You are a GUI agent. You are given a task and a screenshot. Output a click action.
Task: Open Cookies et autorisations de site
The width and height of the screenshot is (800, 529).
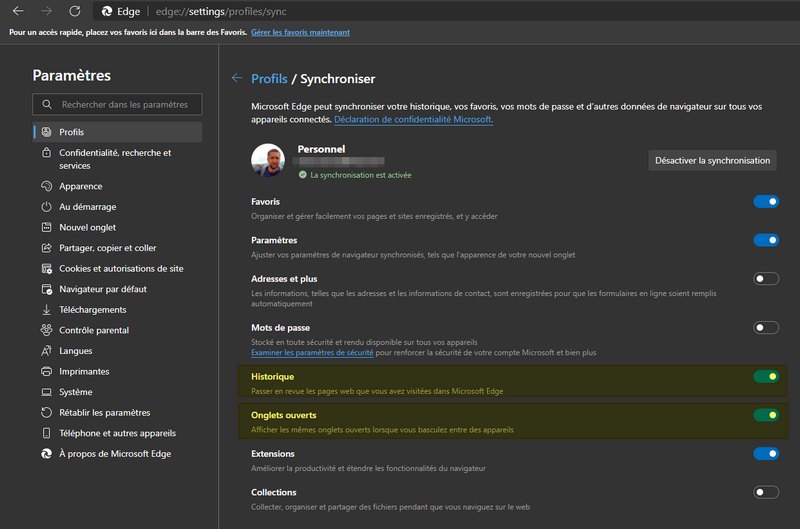pos(120,269)
